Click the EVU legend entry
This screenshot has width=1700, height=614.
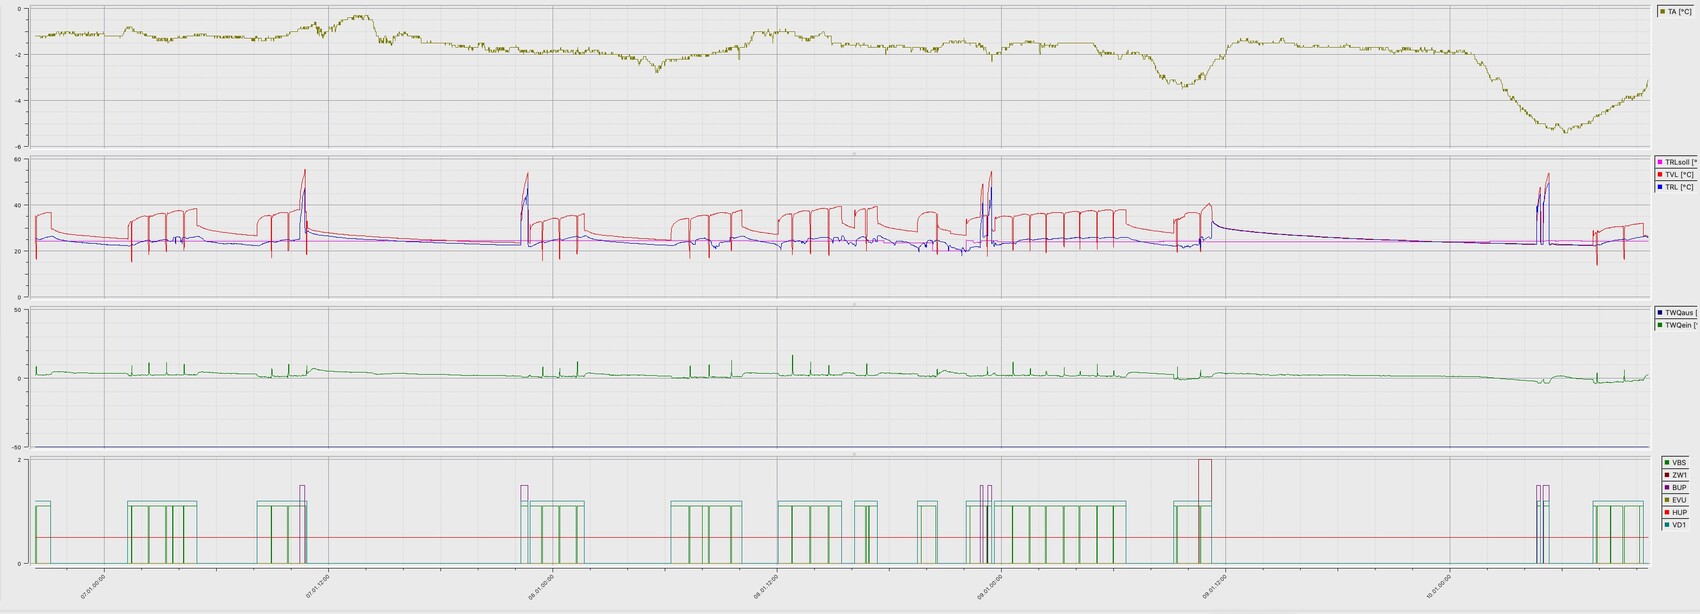[1678, 500]
